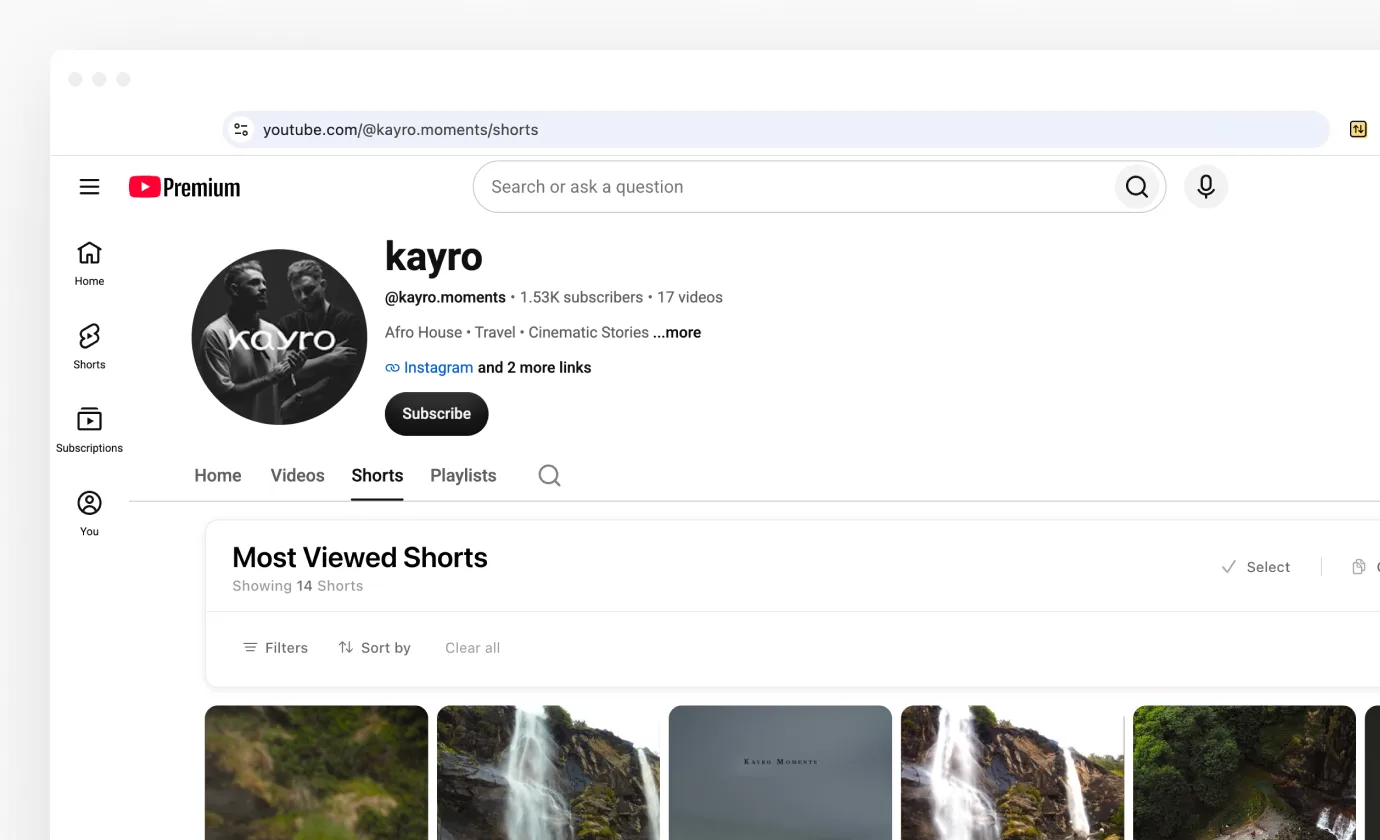Open the Sort by dropdown

[x=374, y=648]
